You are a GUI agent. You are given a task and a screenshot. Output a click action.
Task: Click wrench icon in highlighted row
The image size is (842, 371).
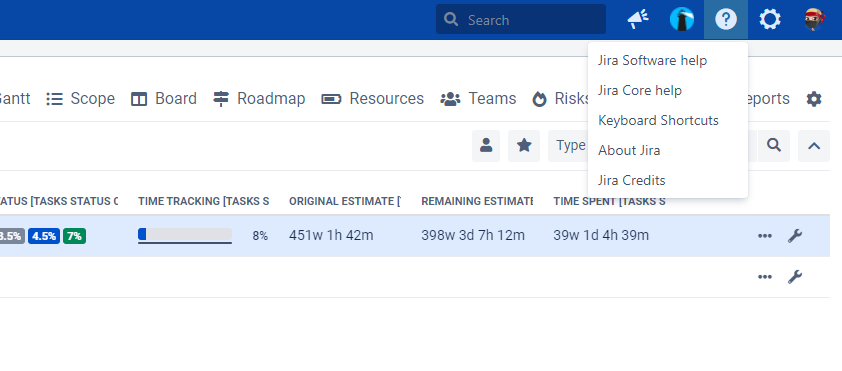coord(795,236)
